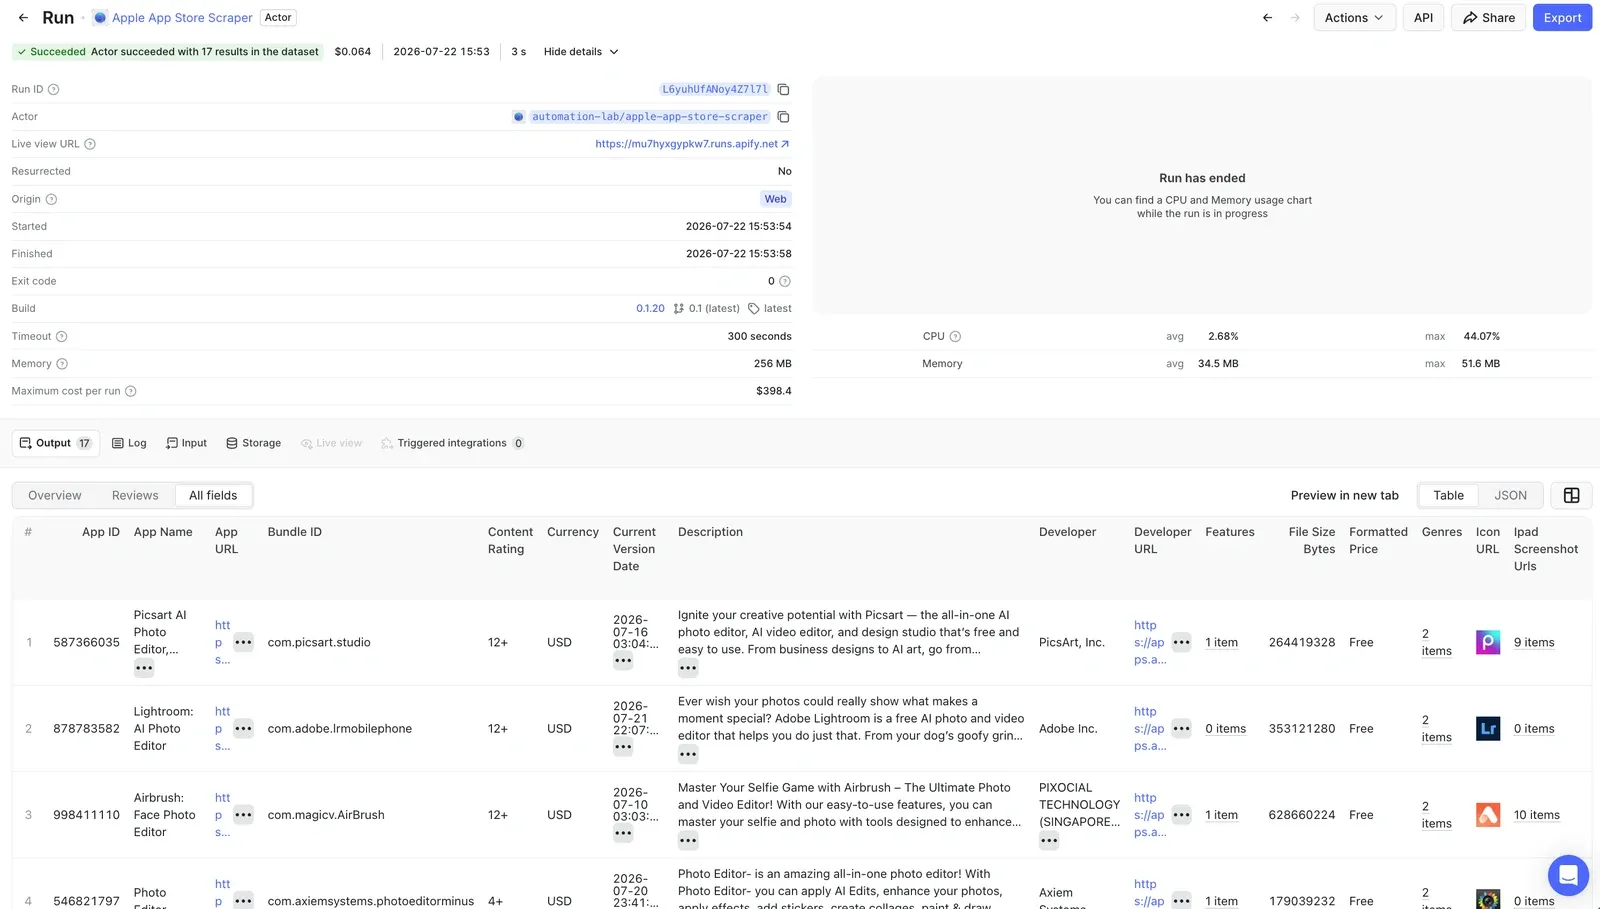Click the Web origin badge

coord(775,199)
